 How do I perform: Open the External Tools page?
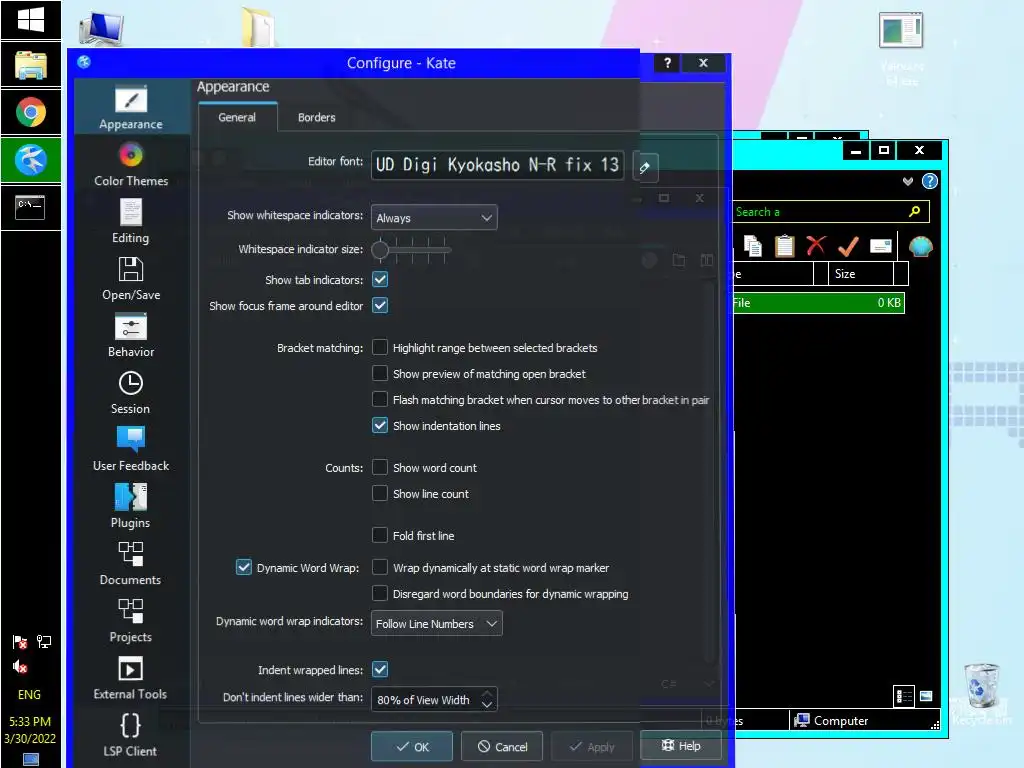[131, 677]
